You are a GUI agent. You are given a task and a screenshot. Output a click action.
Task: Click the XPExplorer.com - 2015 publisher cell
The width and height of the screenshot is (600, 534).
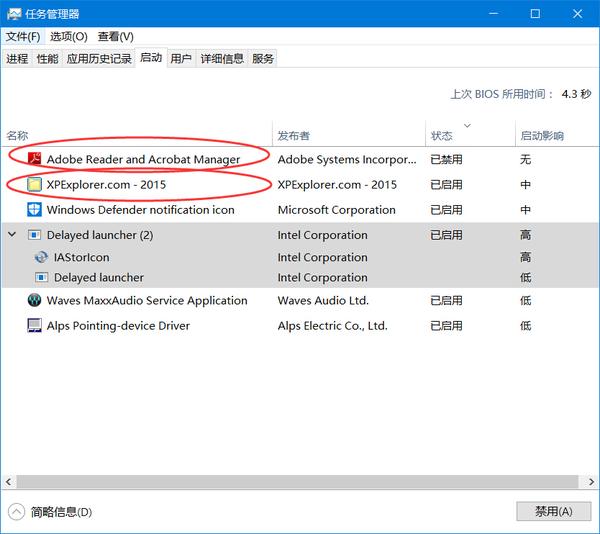(x=337, y=185)
